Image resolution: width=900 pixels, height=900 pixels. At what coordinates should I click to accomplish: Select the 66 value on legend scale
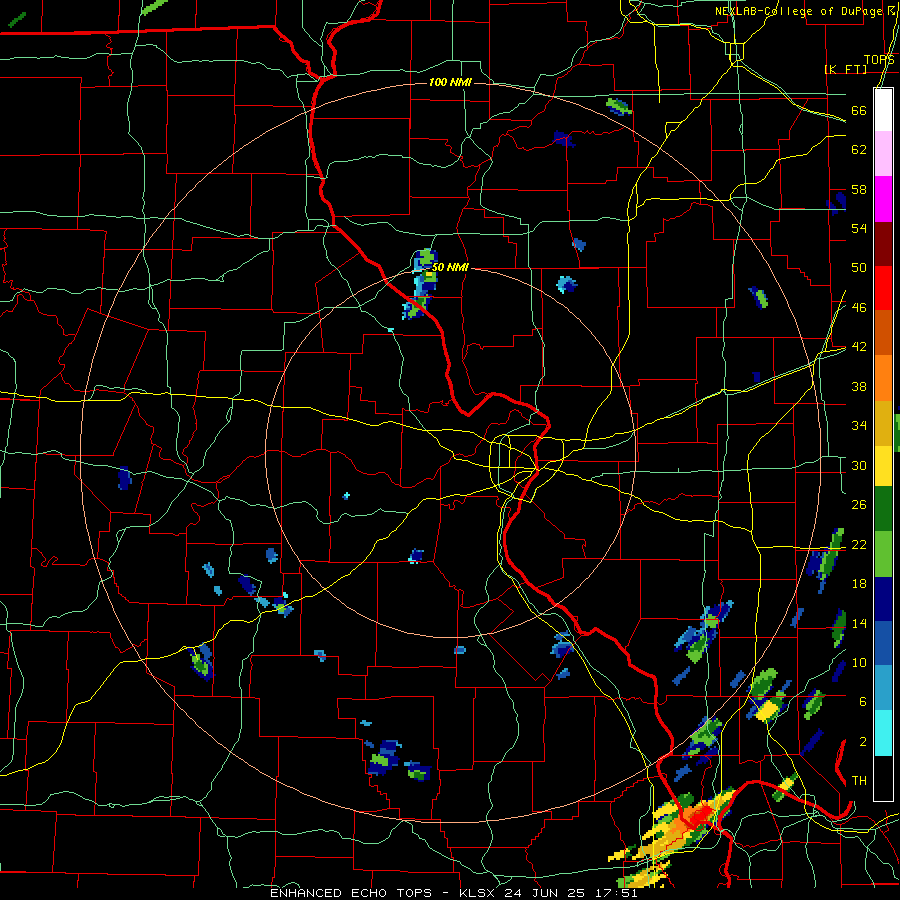(x=859, y=110)
